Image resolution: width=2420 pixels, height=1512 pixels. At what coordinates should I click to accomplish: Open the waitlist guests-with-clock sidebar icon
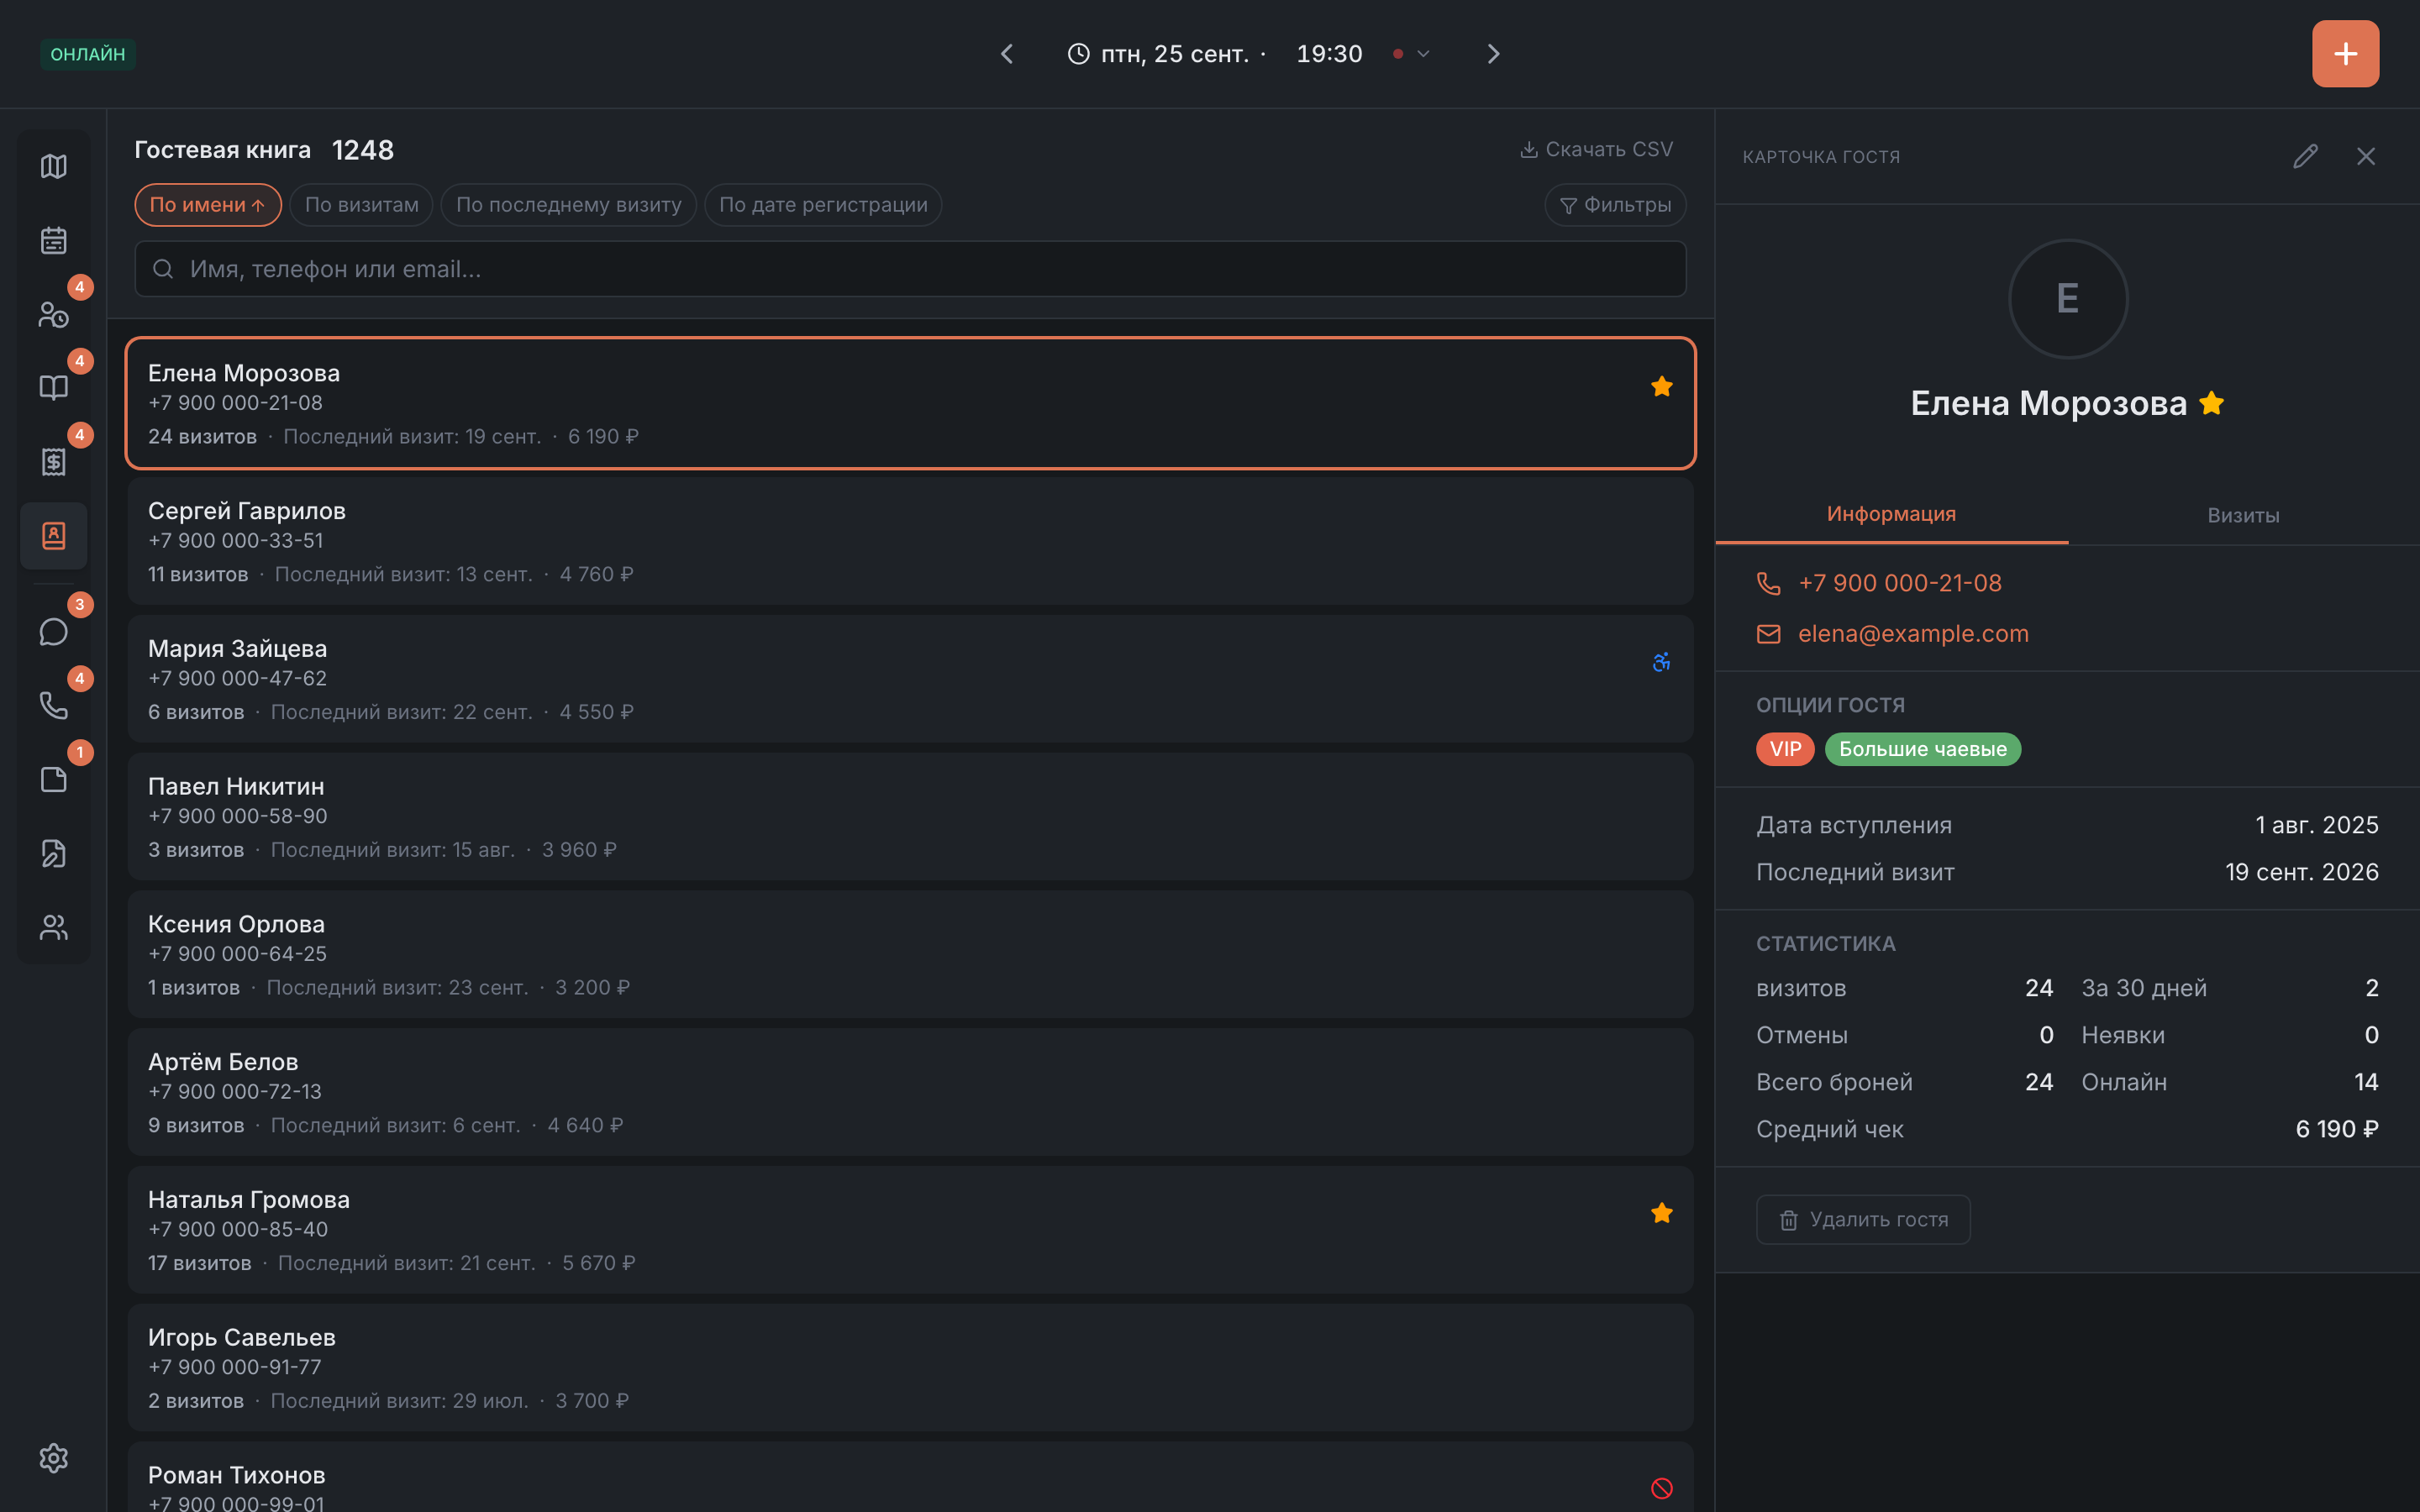pyautogui.click(x=54, y=314)
